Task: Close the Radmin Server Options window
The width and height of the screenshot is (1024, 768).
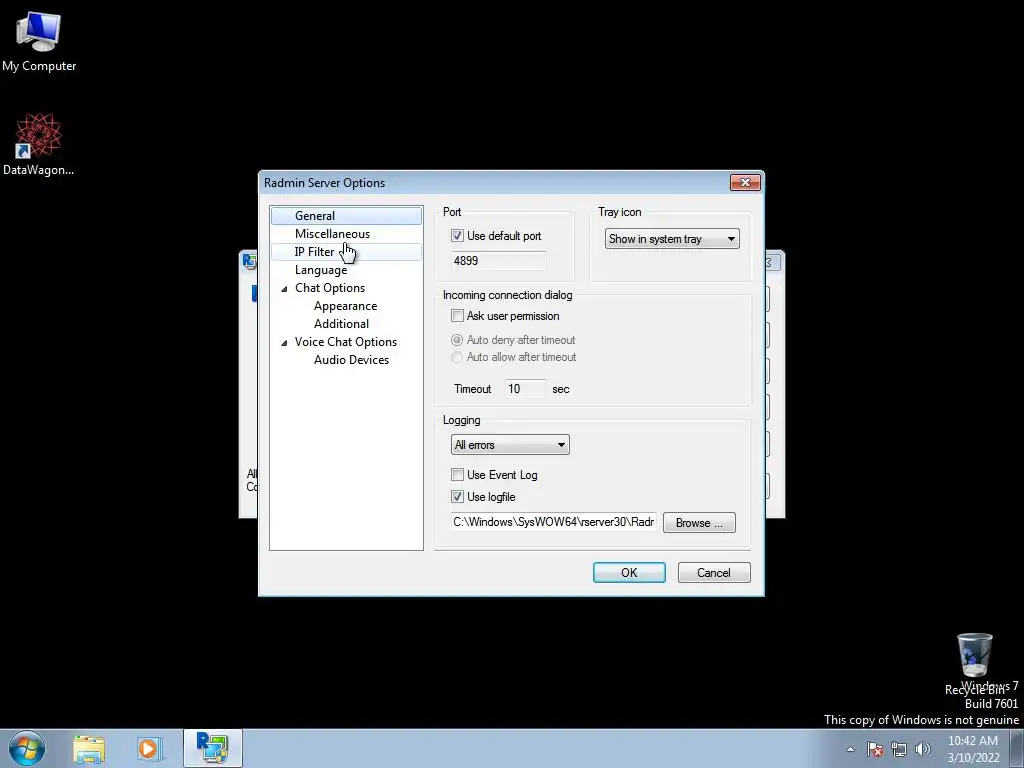Action: click(x=745, y=182)
